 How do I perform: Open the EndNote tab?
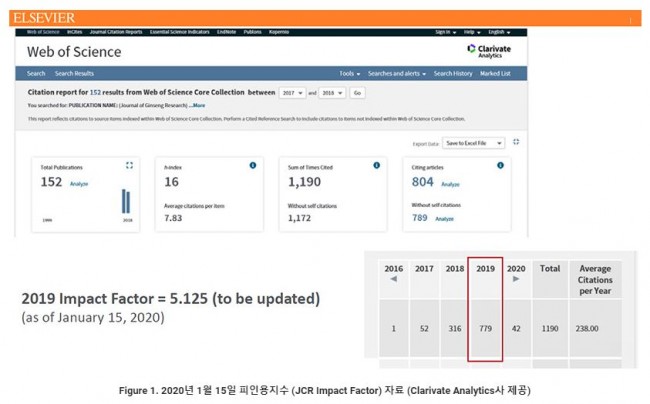coord(226,32)
